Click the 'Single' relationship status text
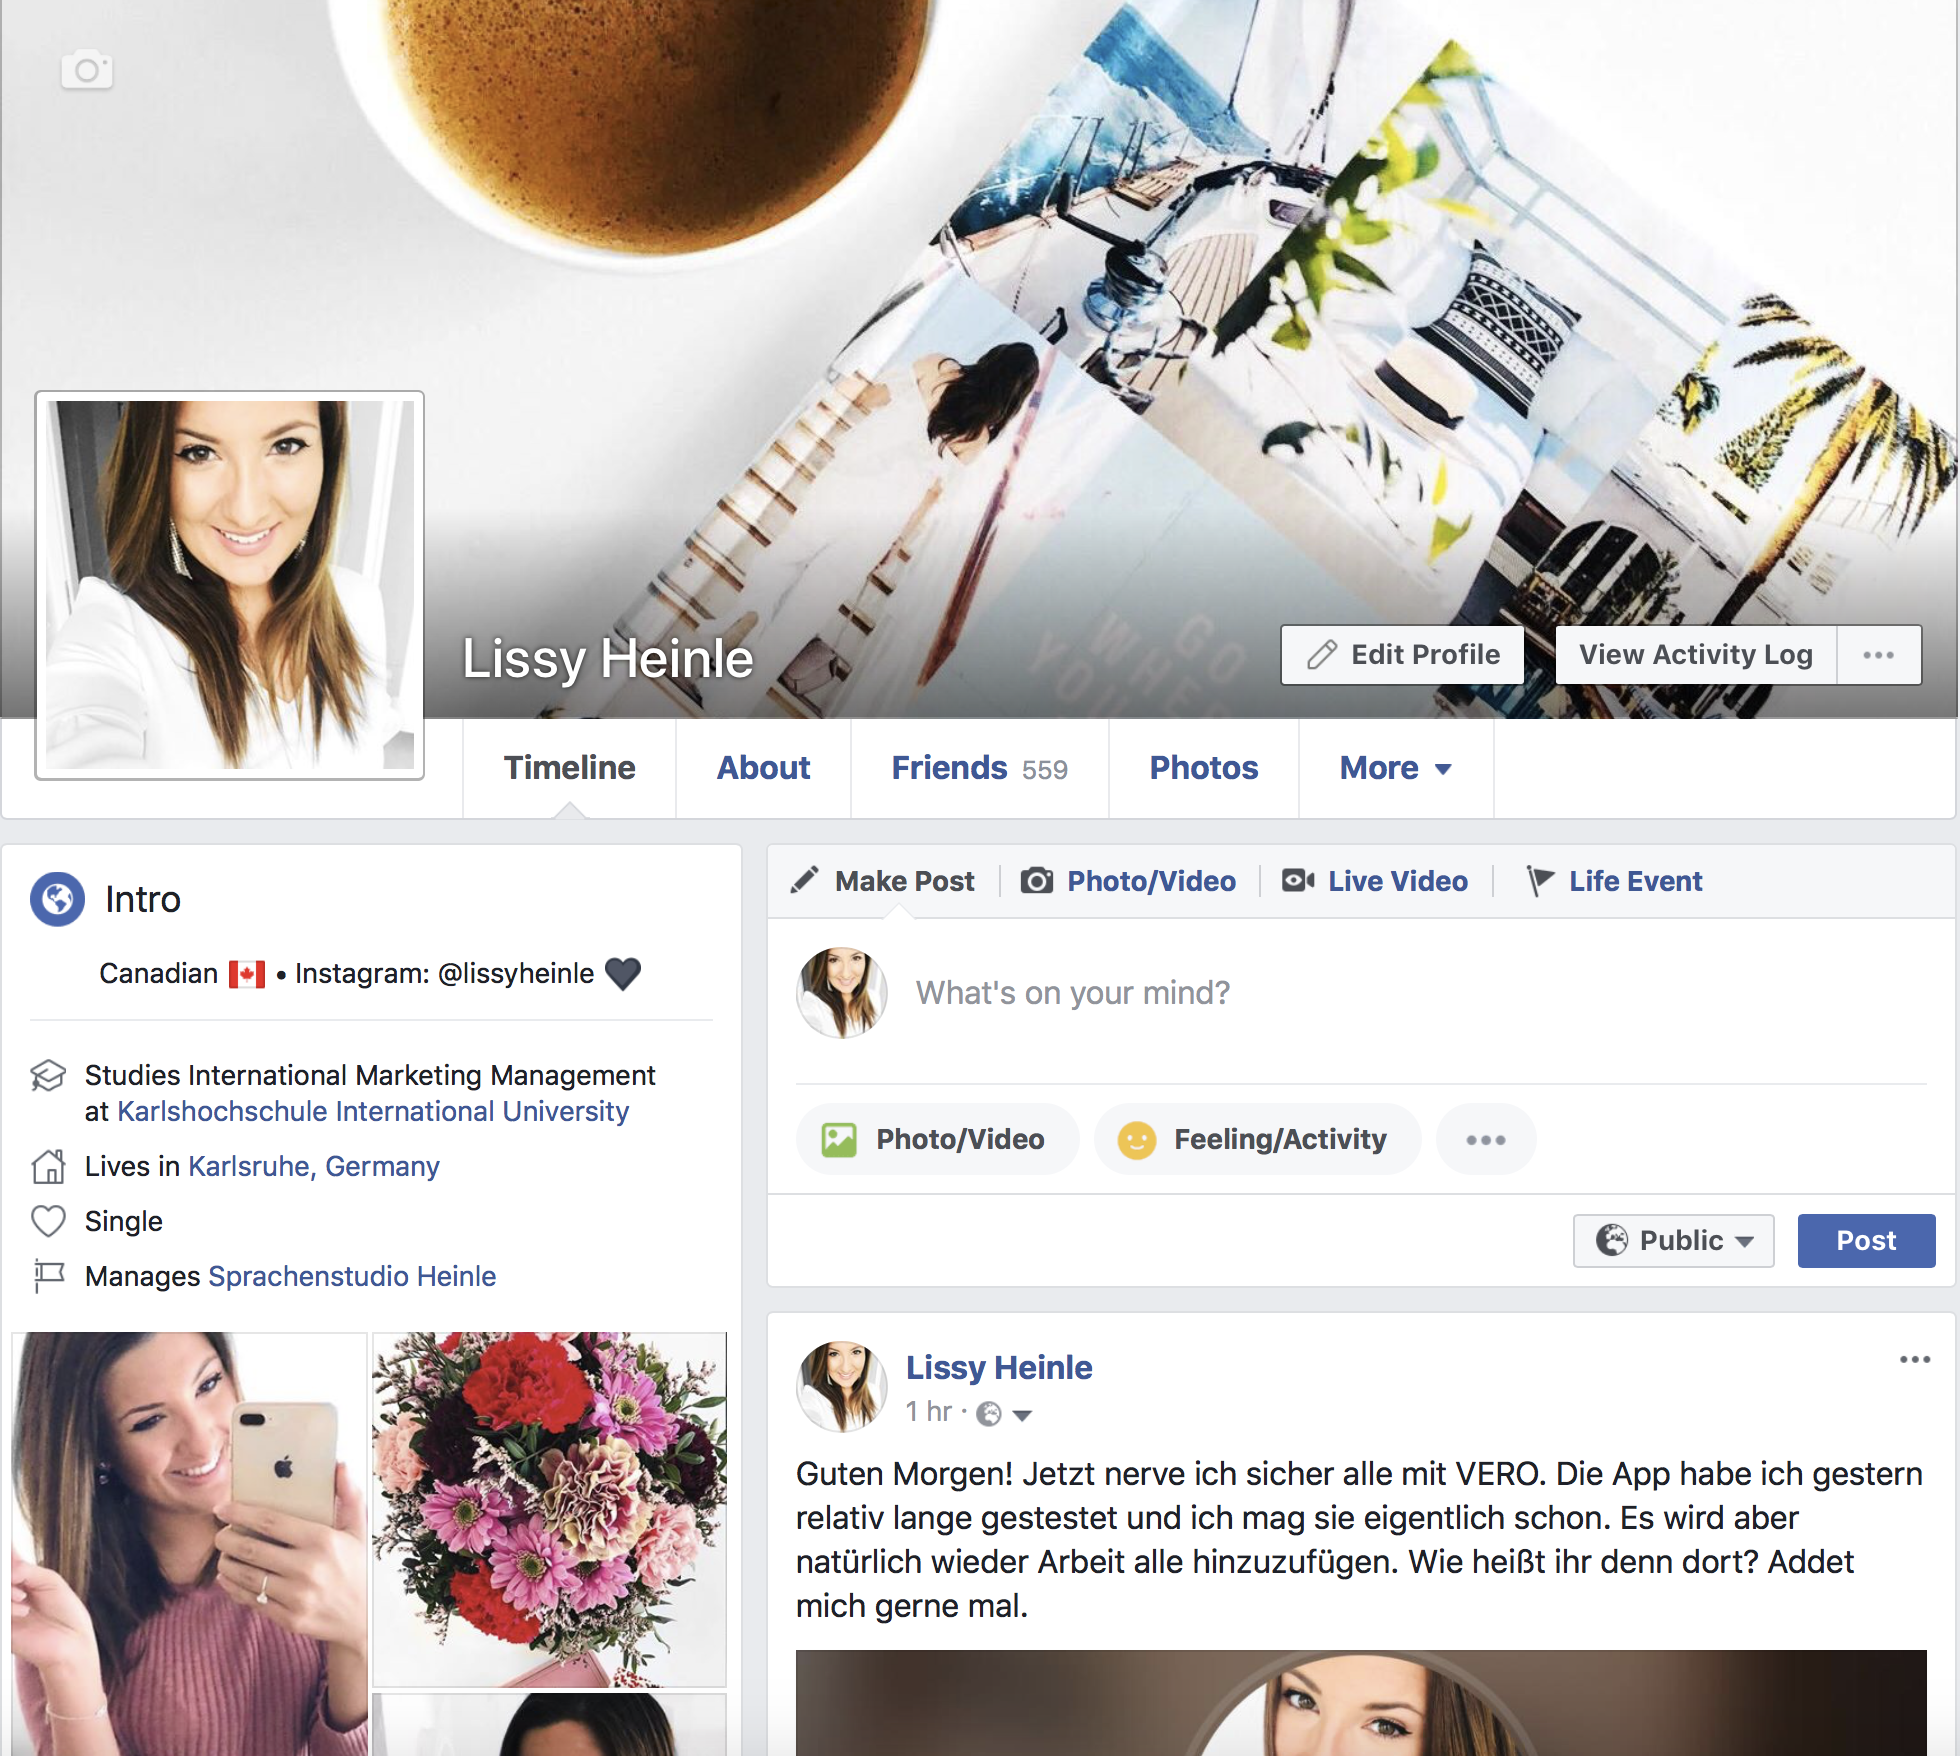Image resolution: width=1960 pixels, height=1756 pixels. click(x=123, y=1222)
